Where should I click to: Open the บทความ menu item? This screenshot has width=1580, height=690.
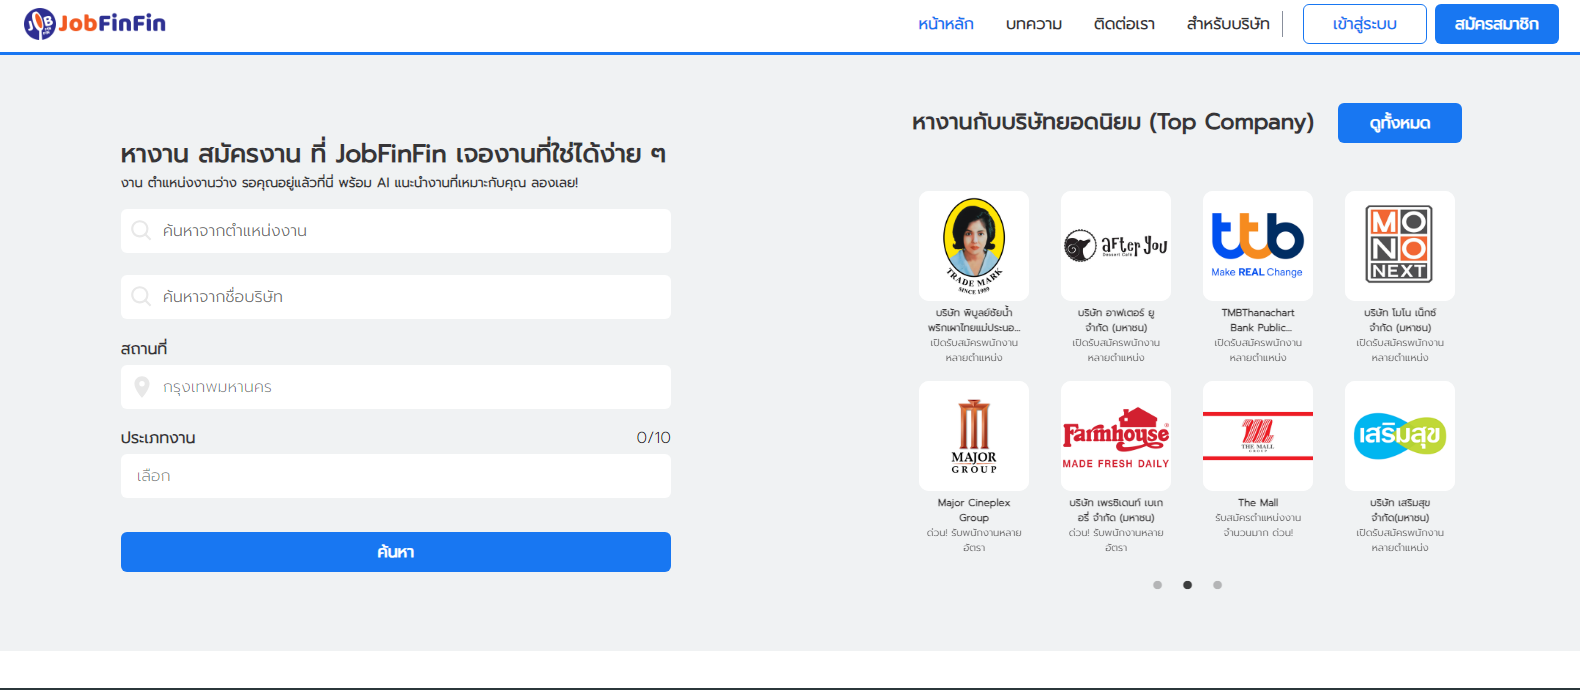1034,24
